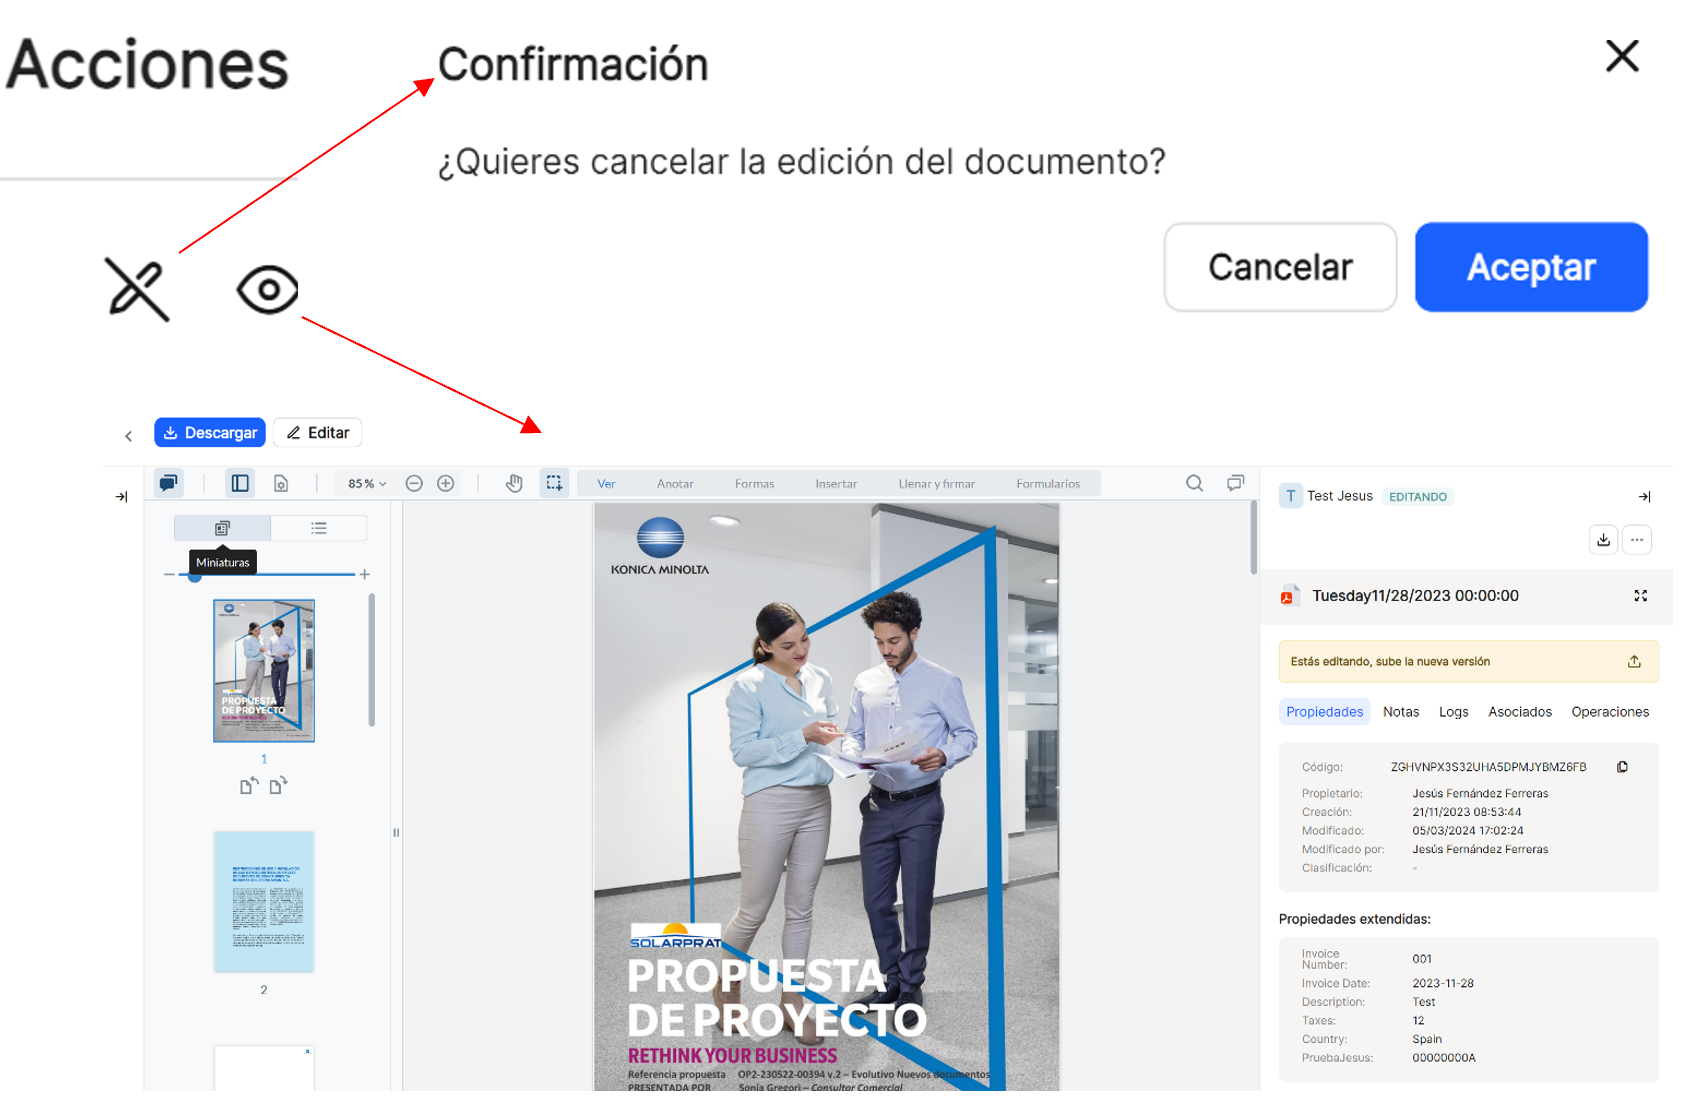Collapse the left sidebar arrow icon
The image size is (1698, 1098).
point(121,496)
